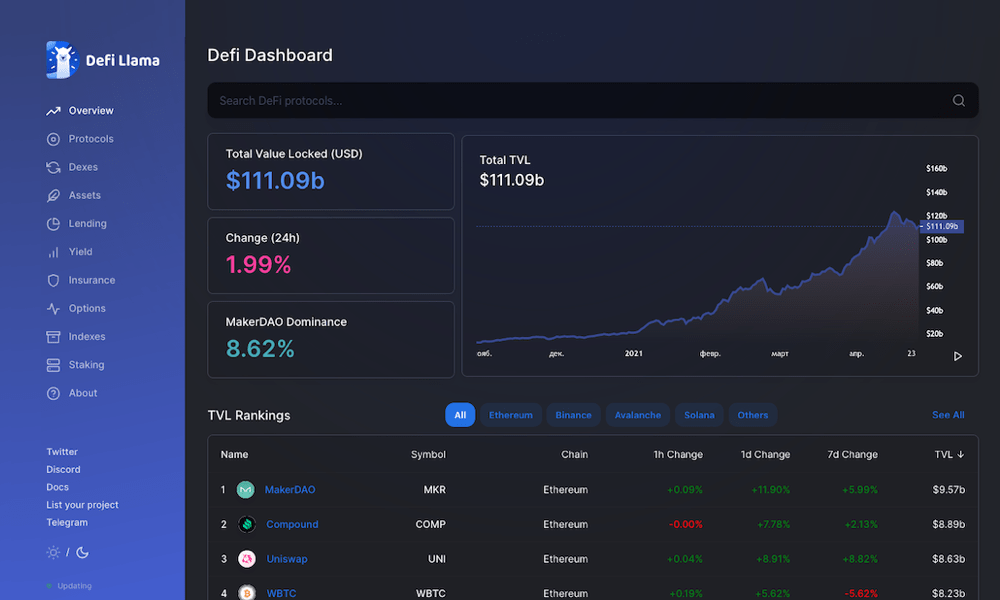Click the MakerDAO Dominance 8.62% value

click(260, 349)
